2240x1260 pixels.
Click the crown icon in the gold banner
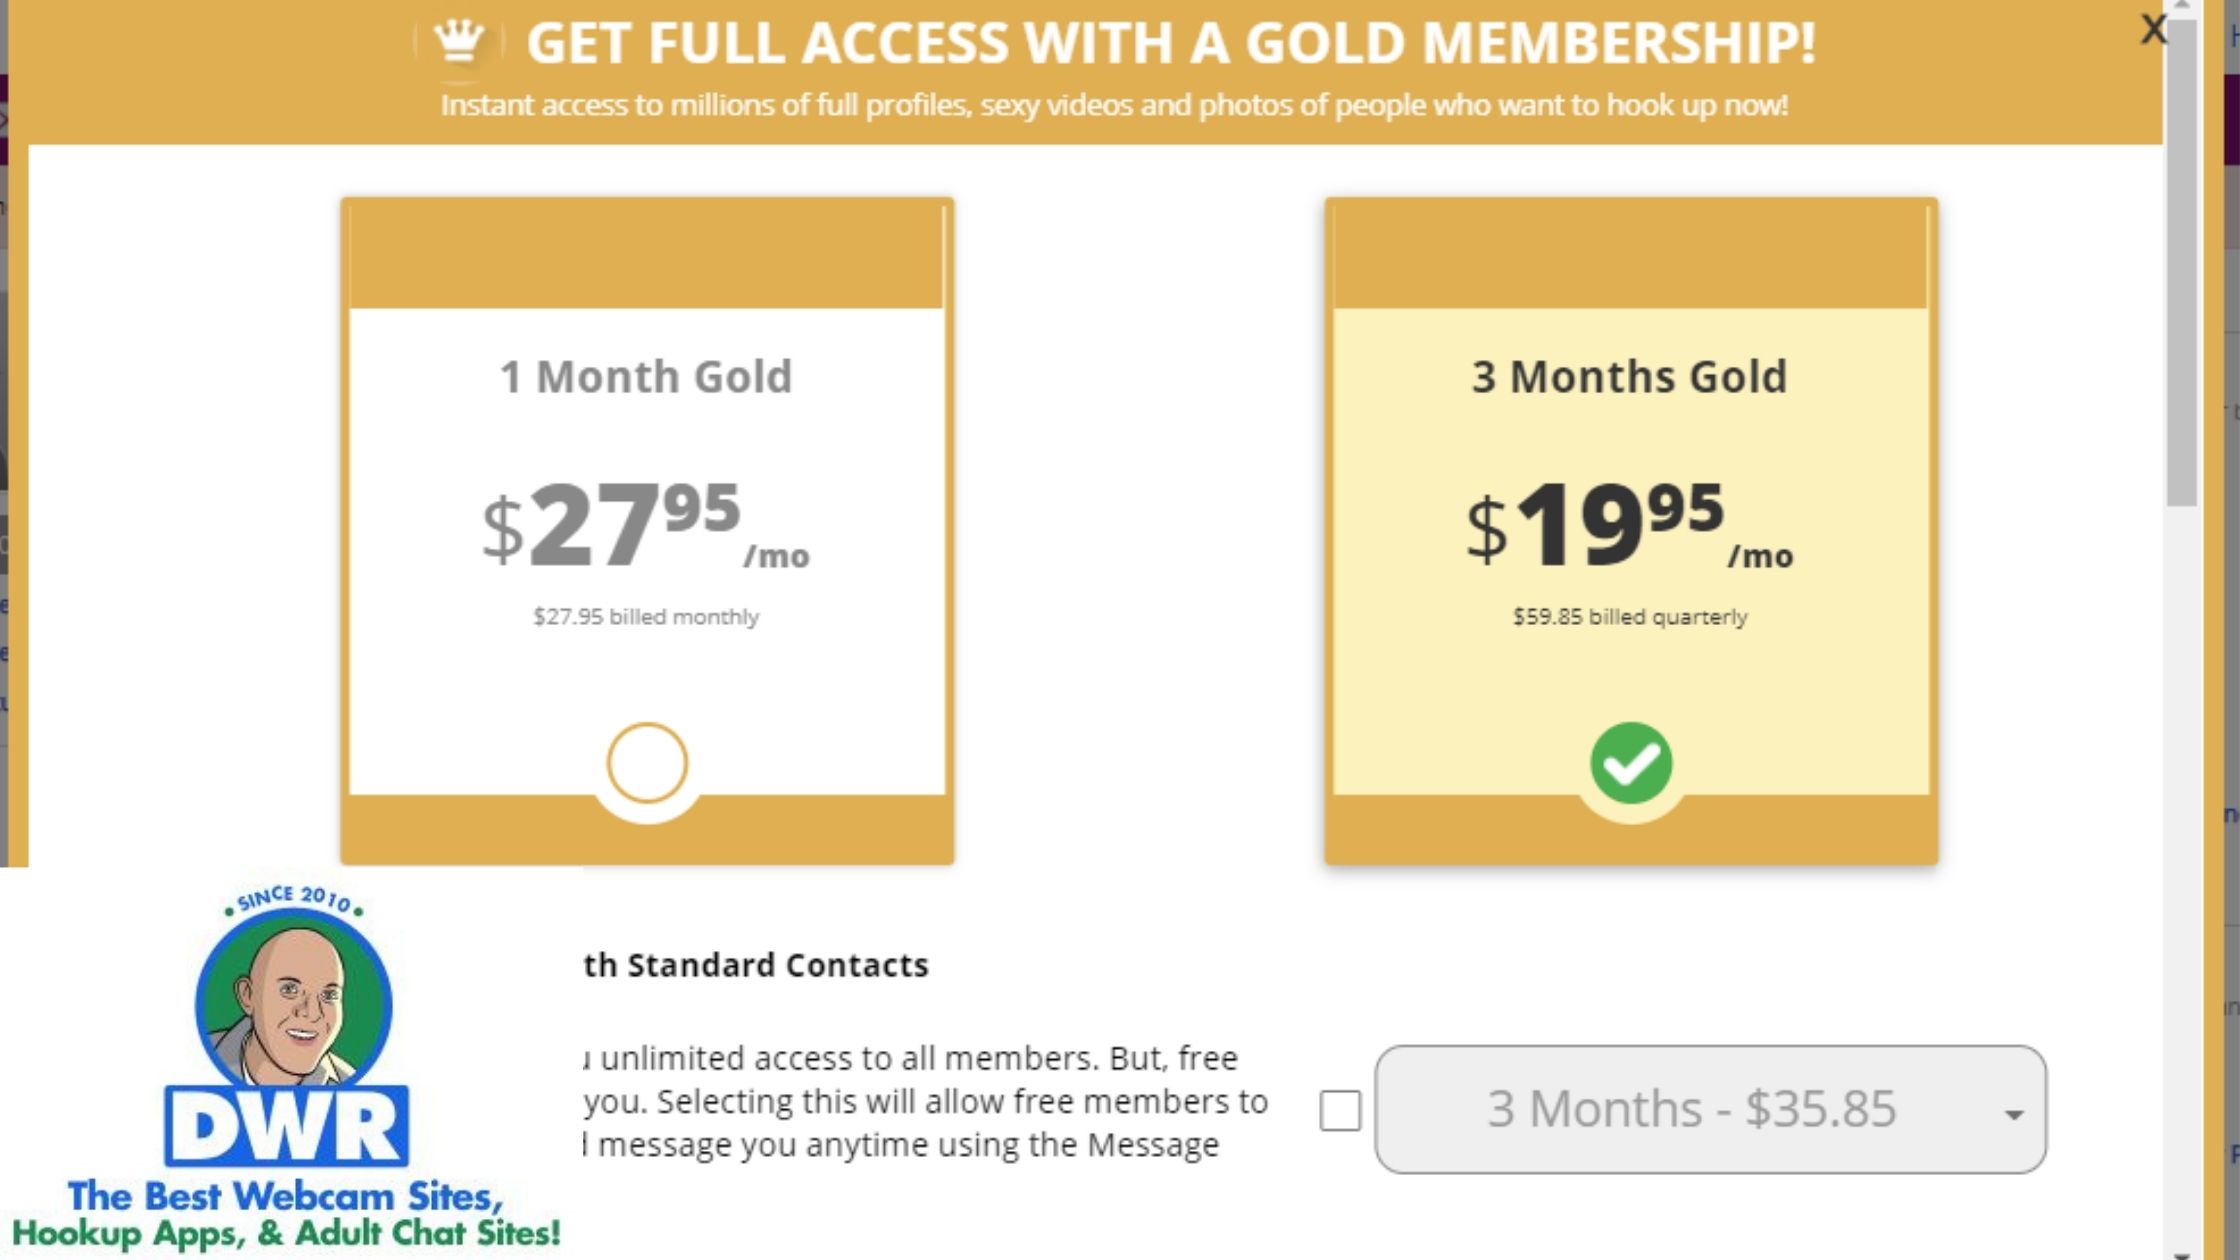tap(459, 42)
